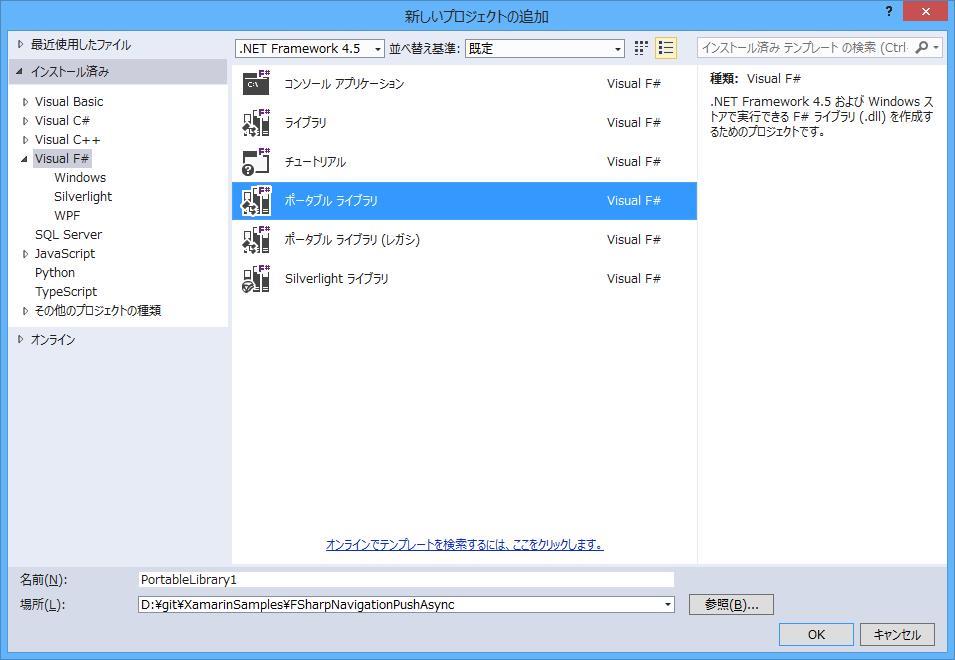
Task: Select the Python category
Action: click(x=55, y=273)
